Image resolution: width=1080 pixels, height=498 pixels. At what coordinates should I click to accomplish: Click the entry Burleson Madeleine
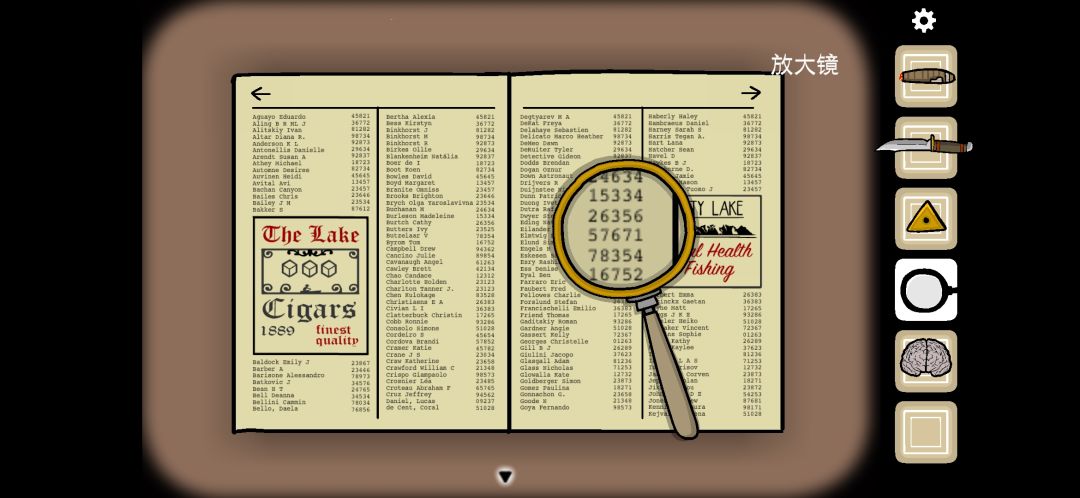point(419,216)
